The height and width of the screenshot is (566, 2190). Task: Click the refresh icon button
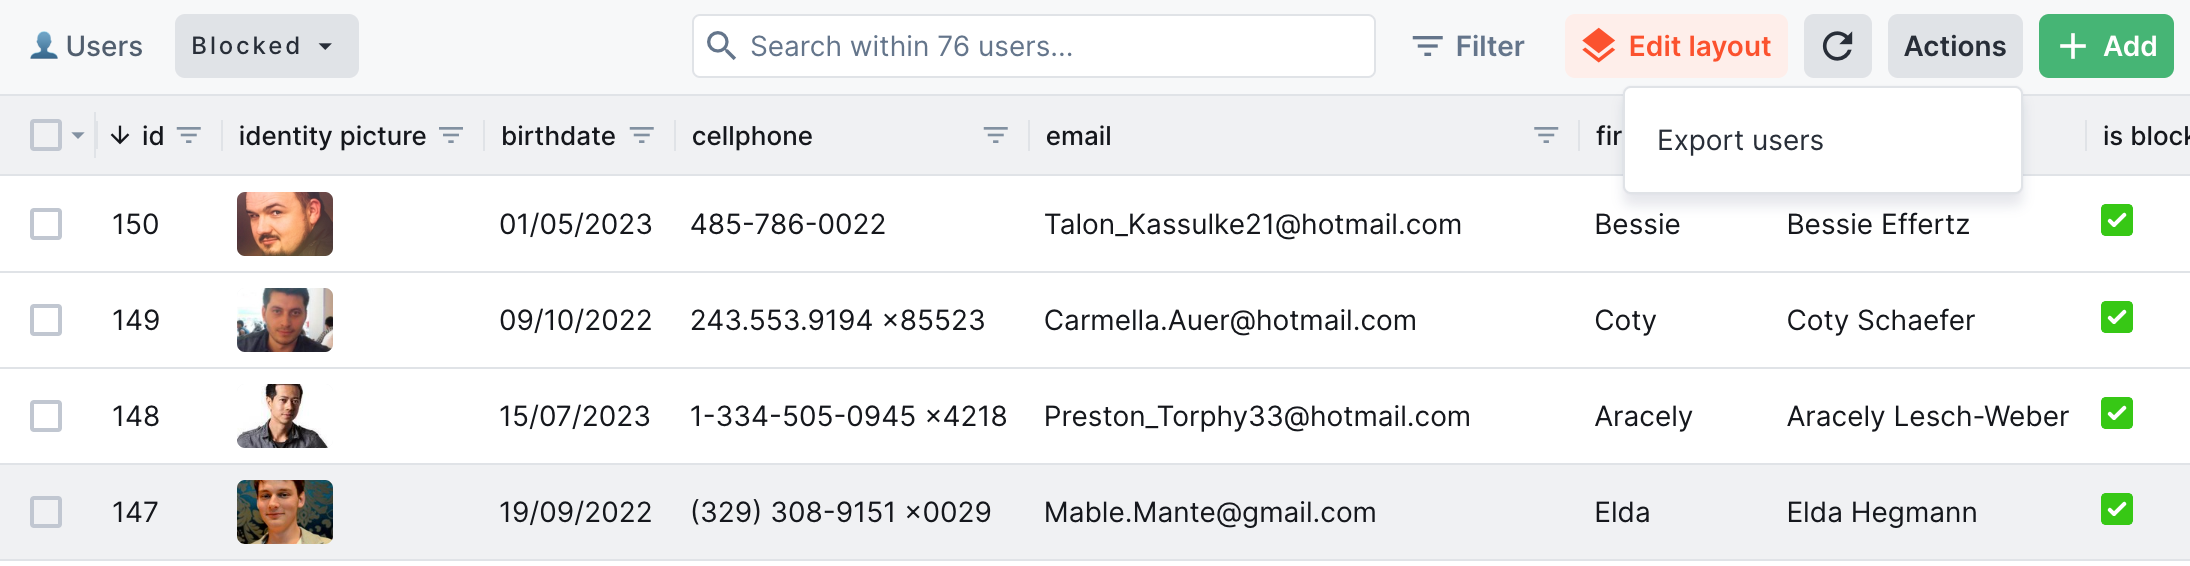pyautogui.click(x=1837, y=46)
